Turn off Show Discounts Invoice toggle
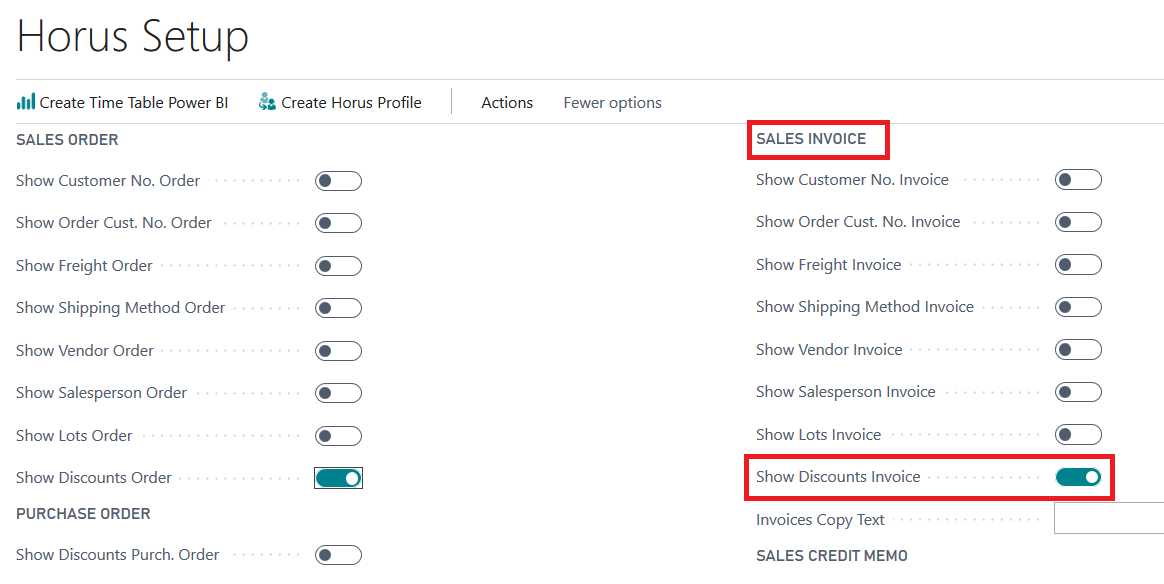The height and width of the screenshot is (584, 1164). [1079, 477]
